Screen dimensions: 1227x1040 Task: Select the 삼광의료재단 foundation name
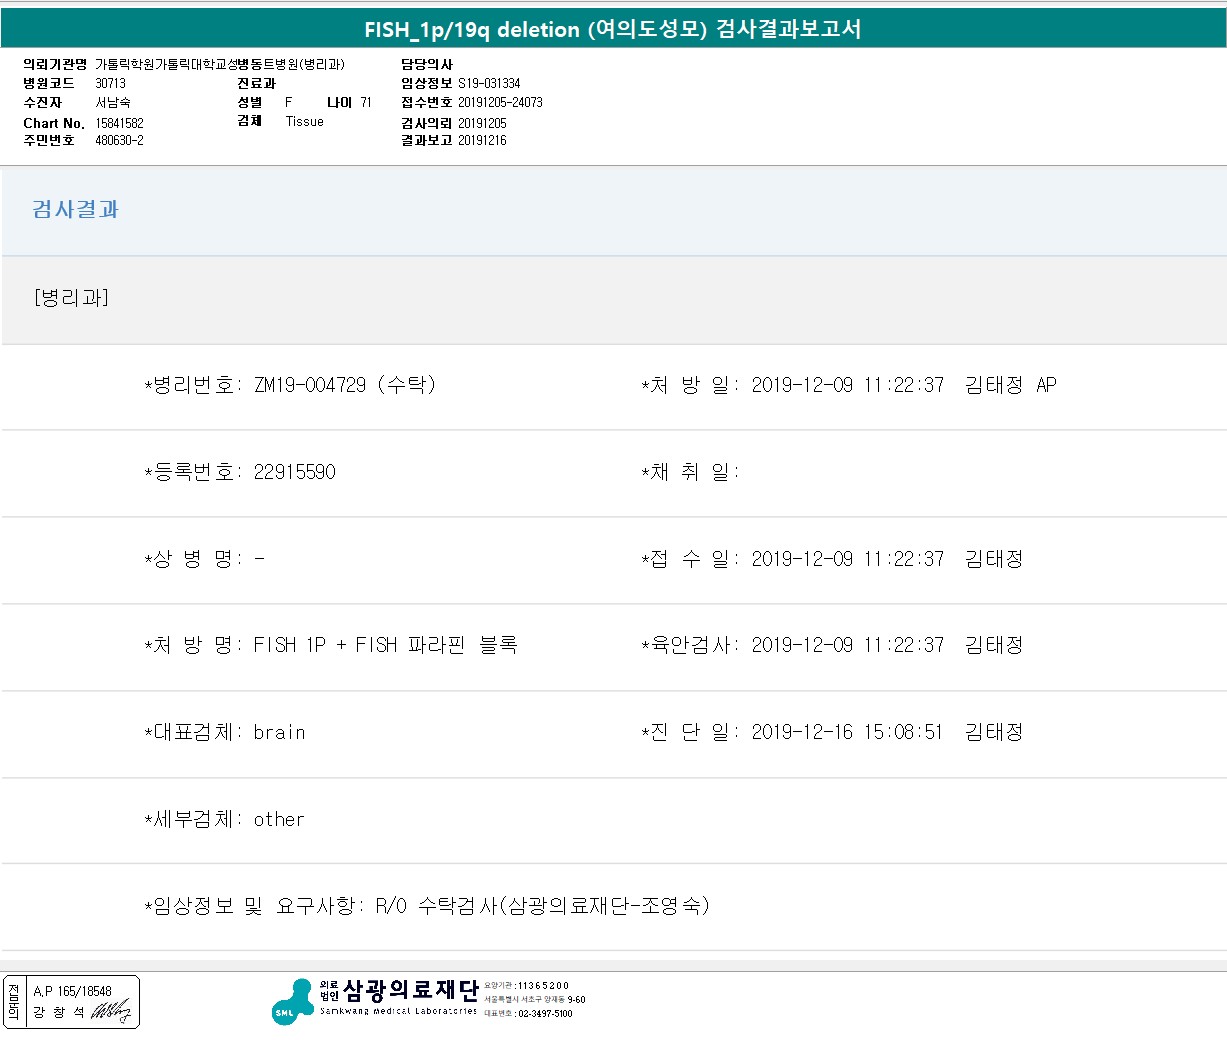[x=411, y=990]
